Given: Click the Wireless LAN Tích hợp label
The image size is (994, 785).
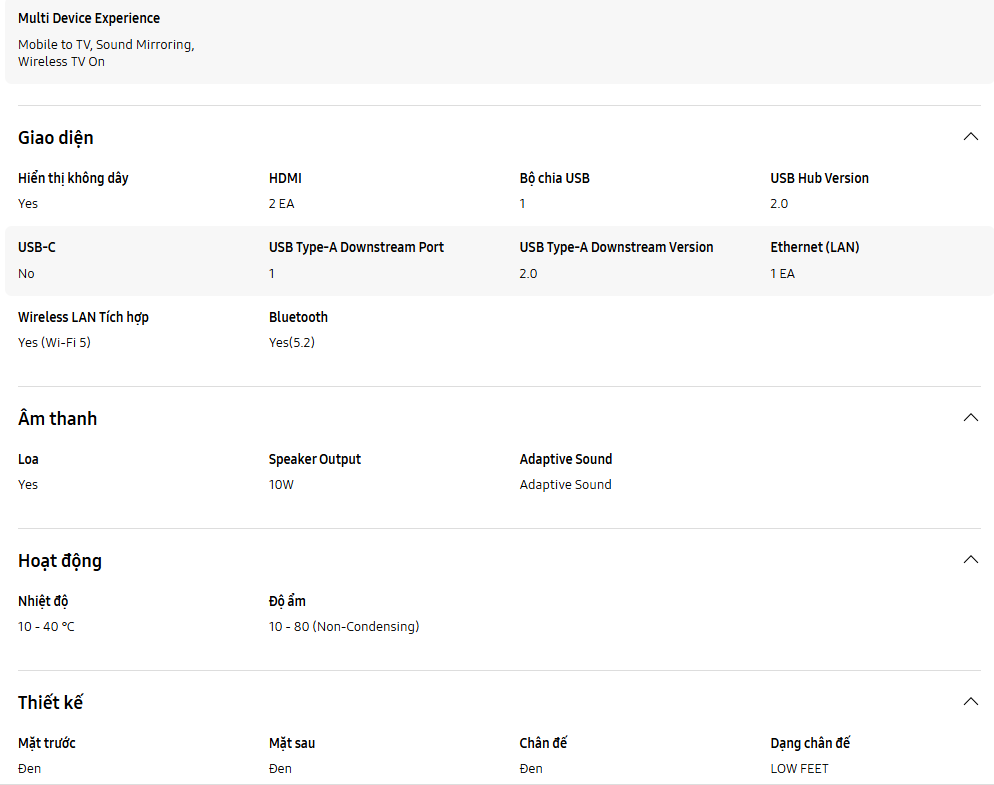Looking at the screenshot, I should [83, 318].
